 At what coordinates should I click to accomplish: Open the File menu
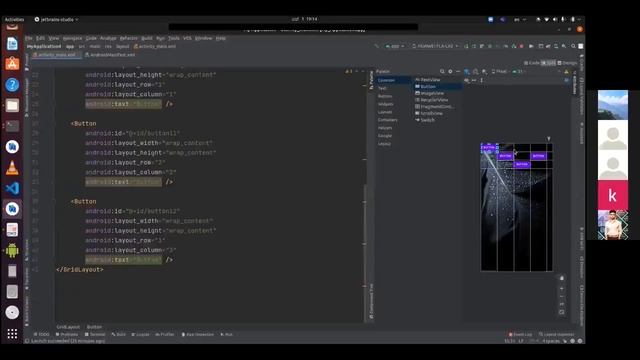coord(29,38)
